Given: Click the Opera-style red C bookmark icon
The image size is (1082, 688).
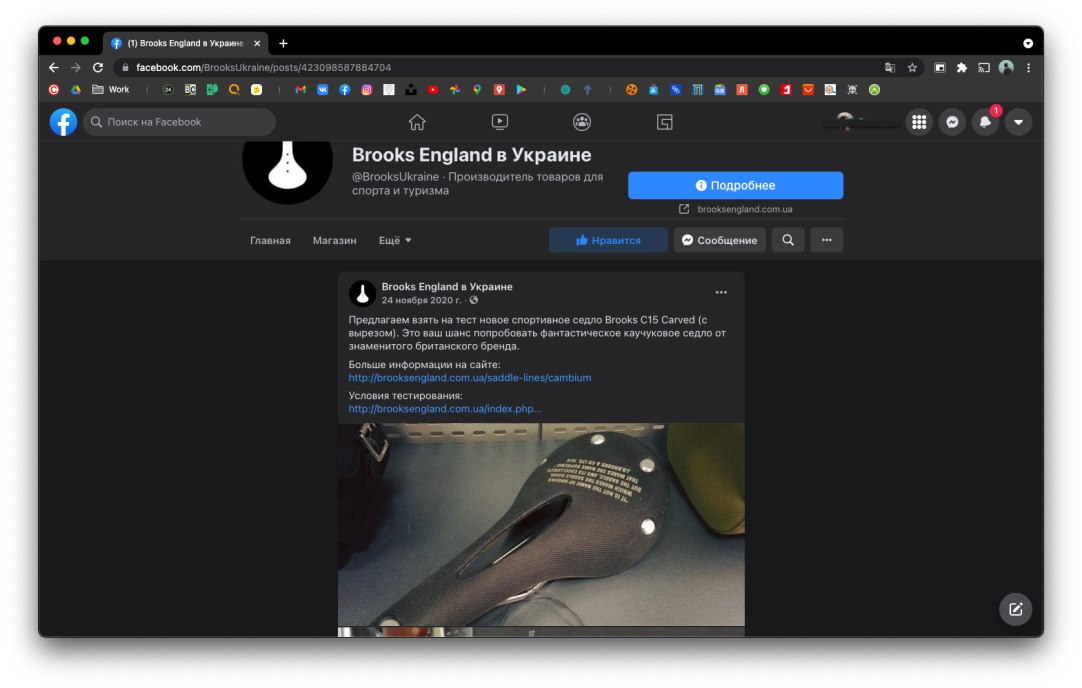Looking at the screenshot, I should [x=54, y=90].
